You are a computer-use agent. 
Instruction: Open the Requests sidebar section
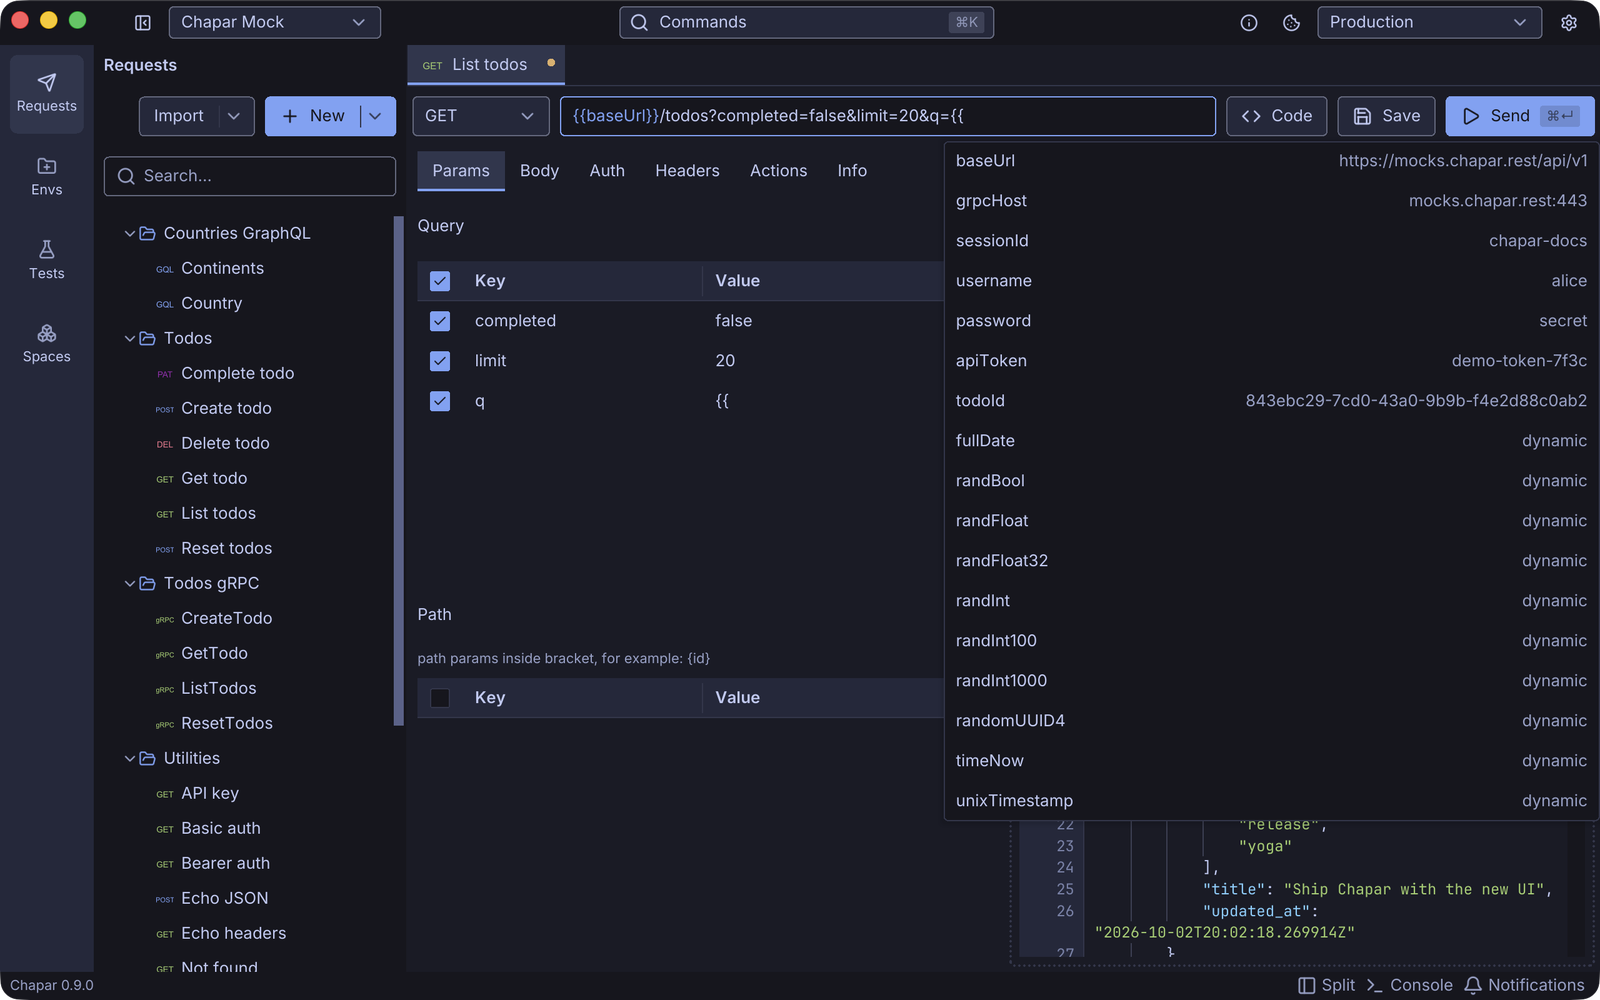[47, 94]
